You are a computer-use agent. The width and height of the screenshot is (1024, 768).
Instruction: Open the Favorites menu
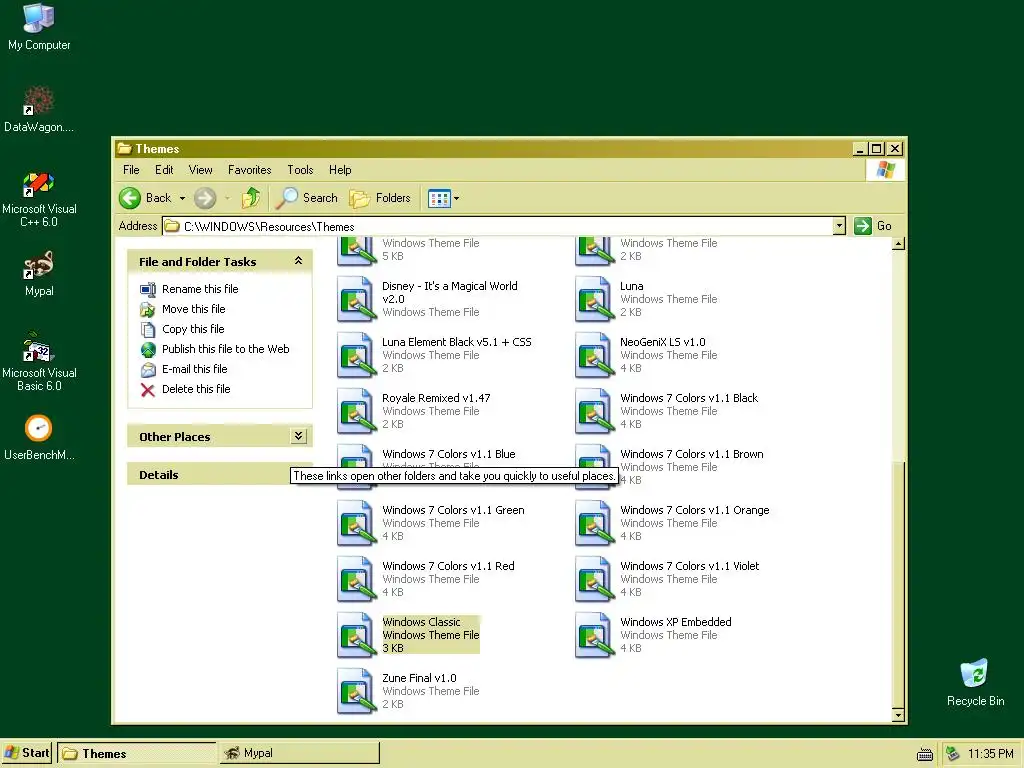(249, 170)
